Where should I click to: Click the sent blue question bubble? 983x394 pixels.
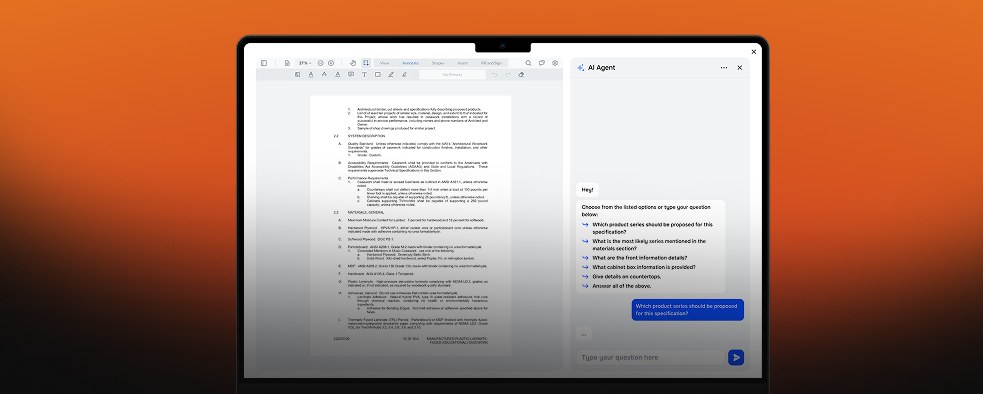click(x=688, y=310)
